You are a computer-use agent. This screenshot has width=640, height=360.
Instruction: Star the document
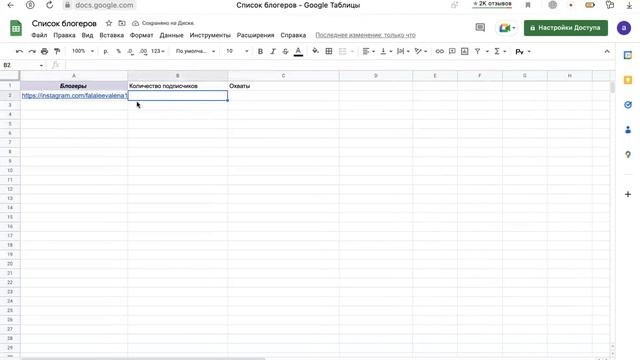[109, 23]
